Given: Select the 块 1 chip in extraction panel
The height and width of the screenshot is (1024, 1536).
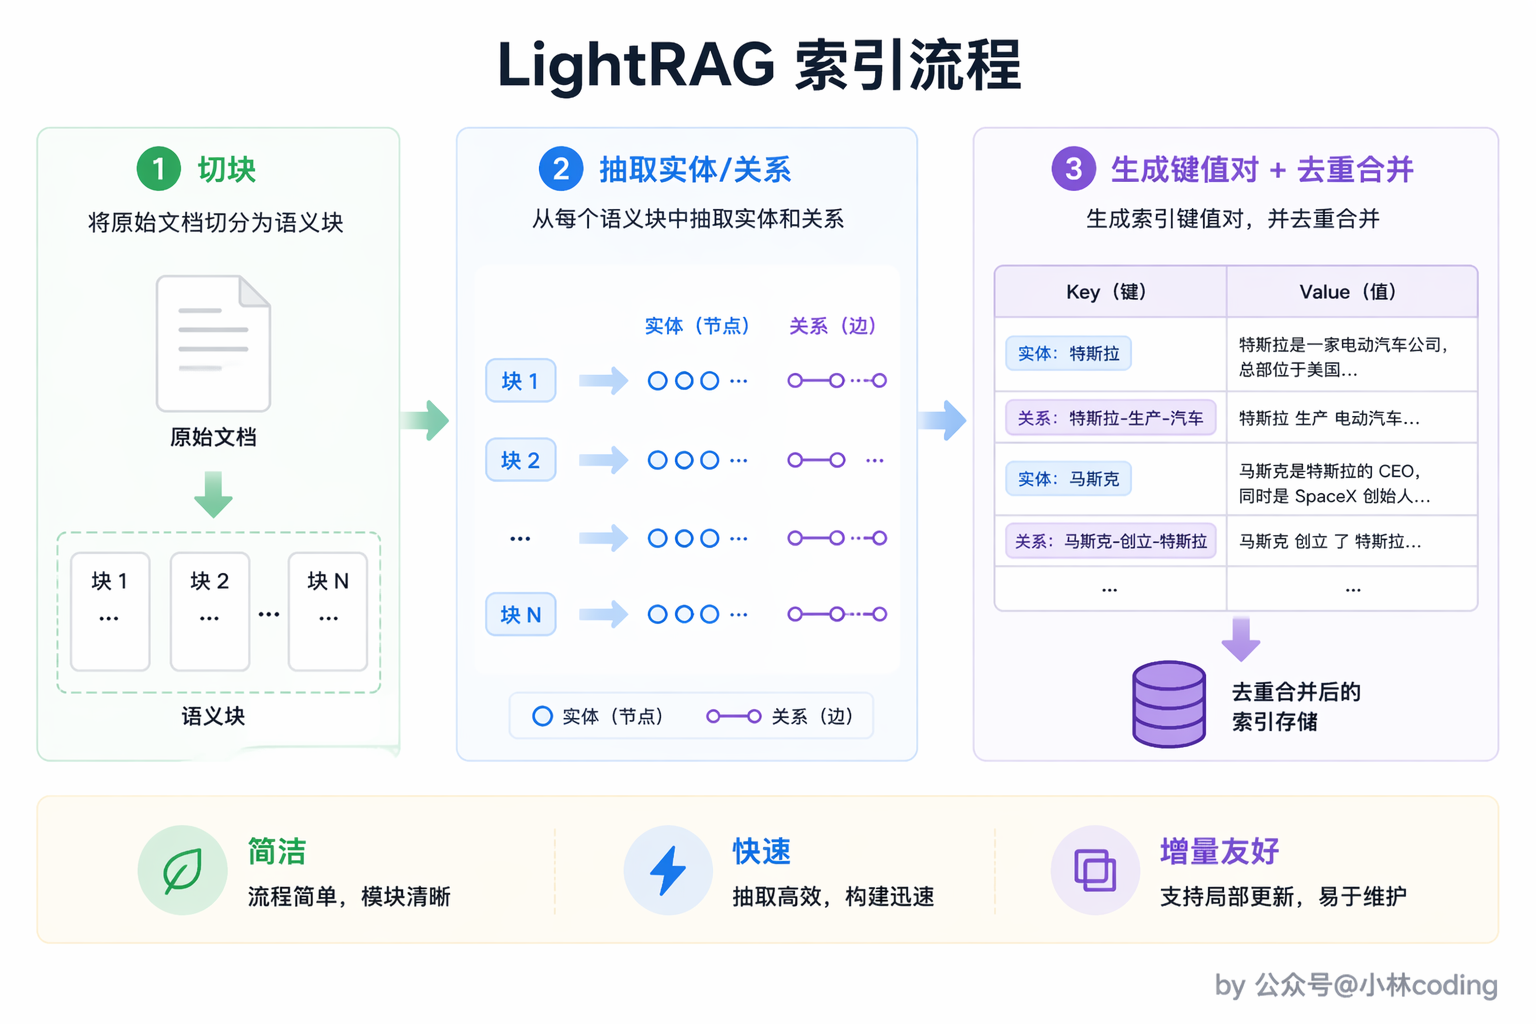Looking at the screenshot, I should 521,380.
